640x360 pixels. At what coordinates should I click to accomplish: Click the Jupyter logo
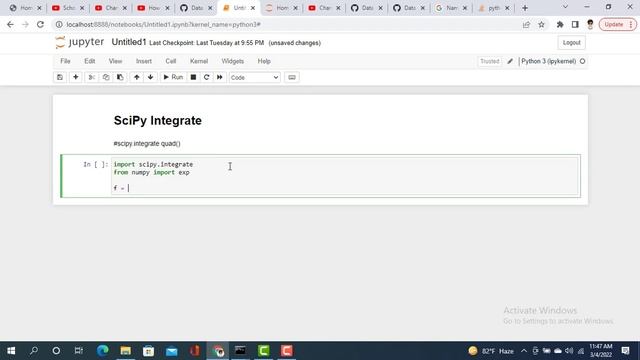80,42
